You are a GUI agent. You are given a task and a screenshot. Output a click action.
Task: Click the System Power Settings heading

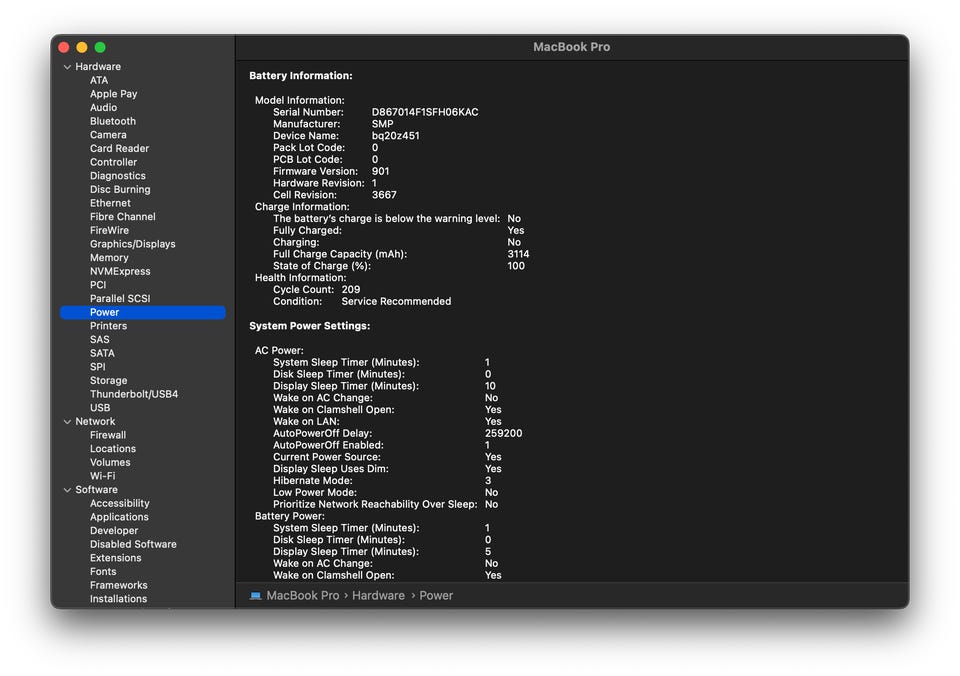tap(309, 326)
